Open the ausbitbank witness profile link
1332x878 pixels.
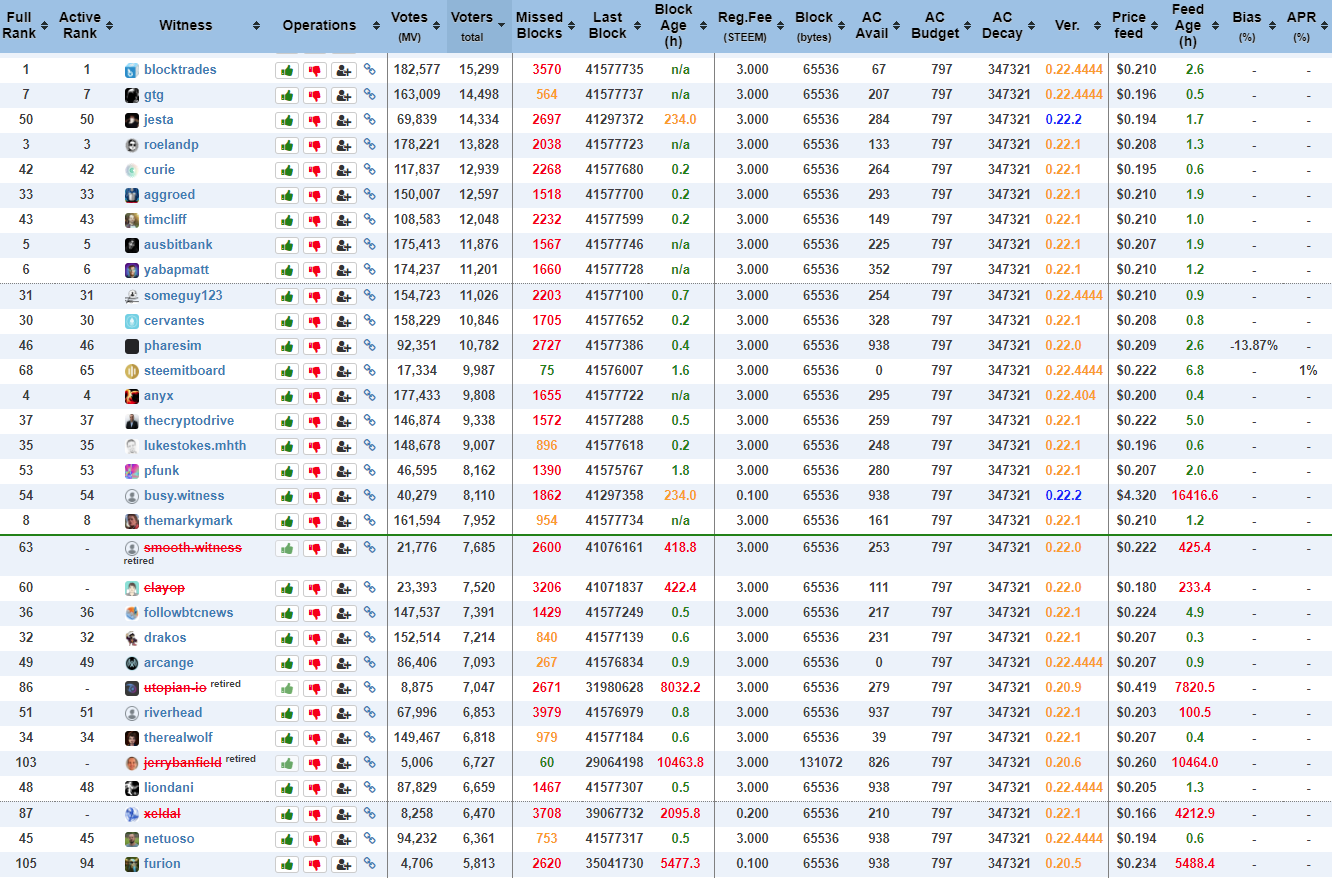click(177, 245)
